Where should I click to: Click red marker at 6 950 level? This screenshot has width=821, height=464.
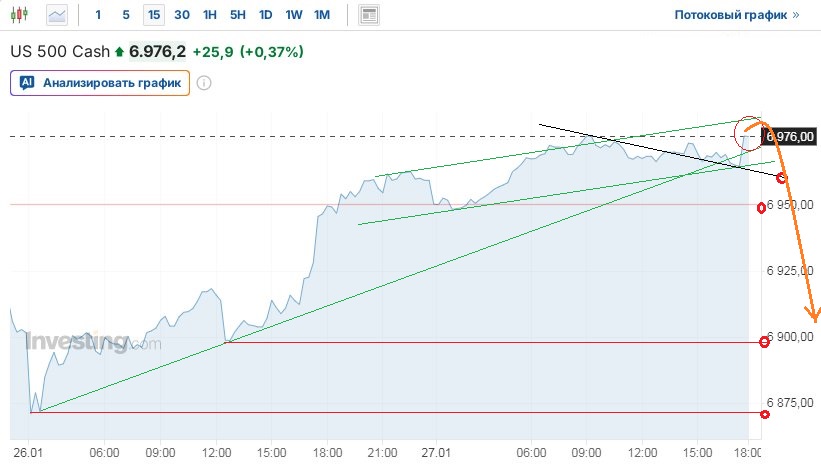click(x=762, y=207)
